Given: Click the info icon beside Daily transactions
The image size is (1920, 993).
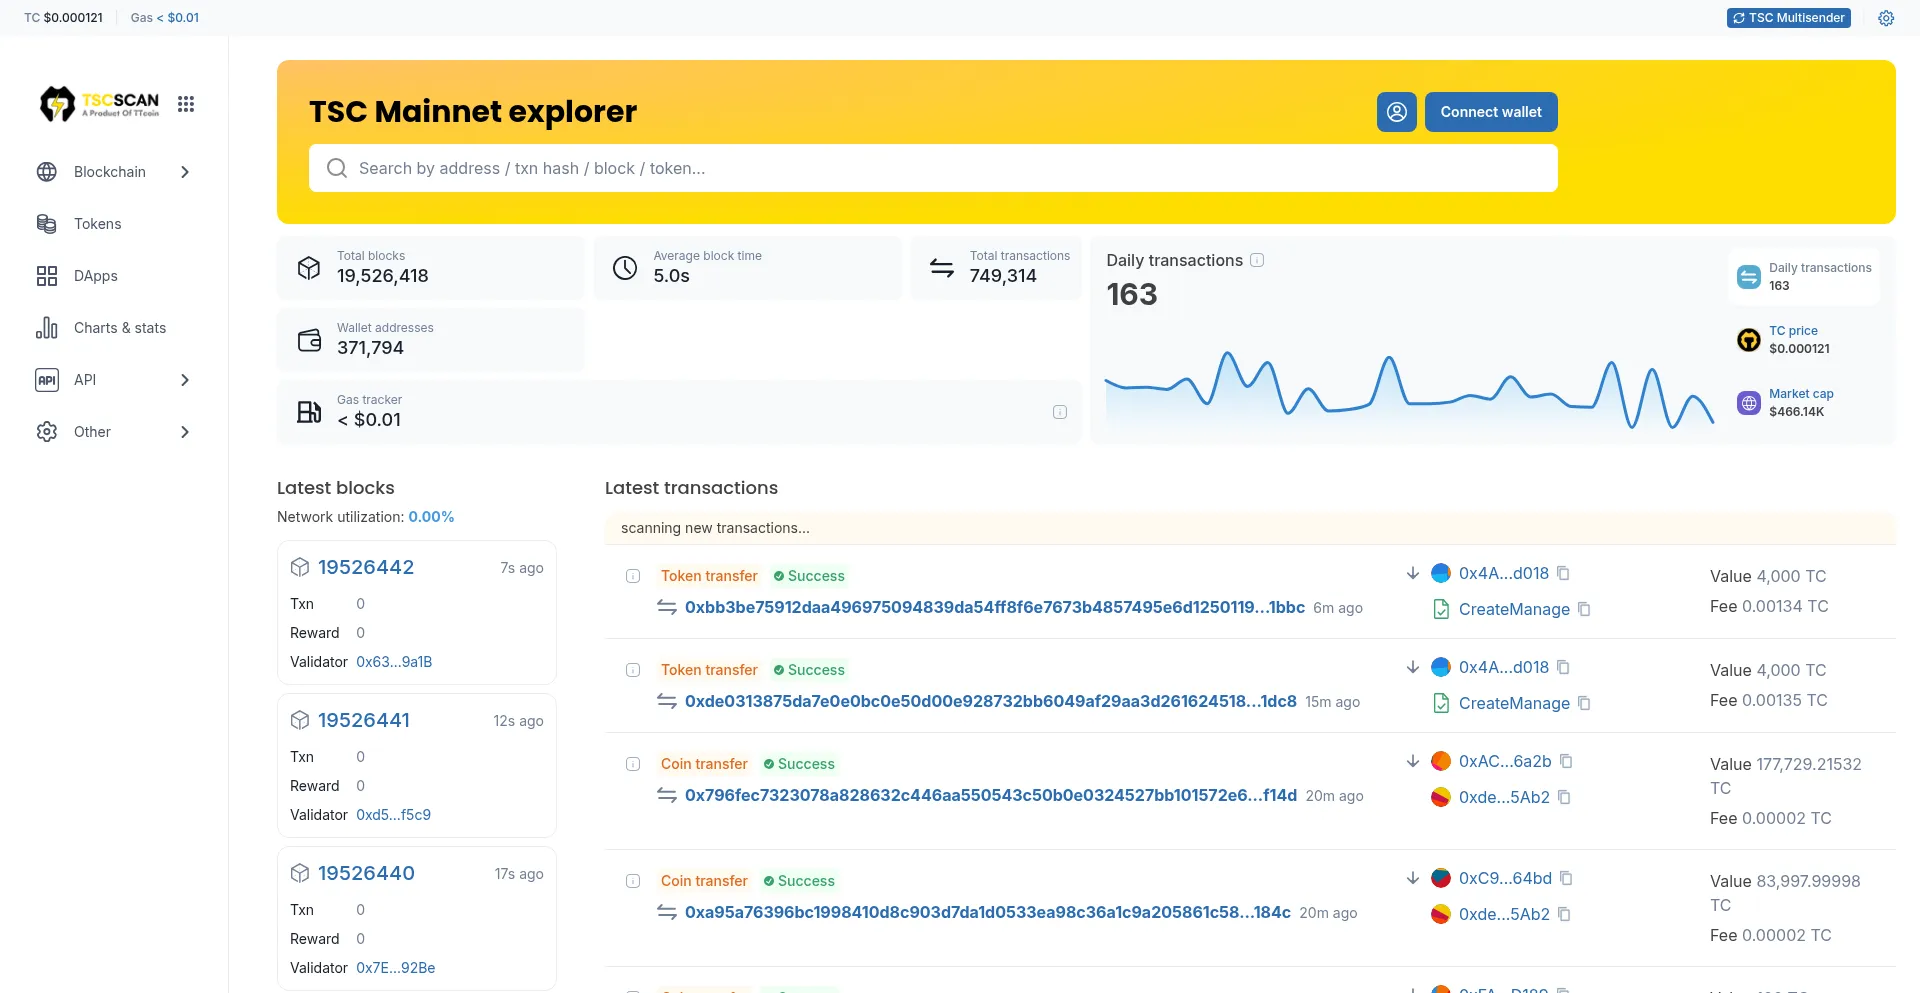Looking at the screenshot, I should 1257,260.
